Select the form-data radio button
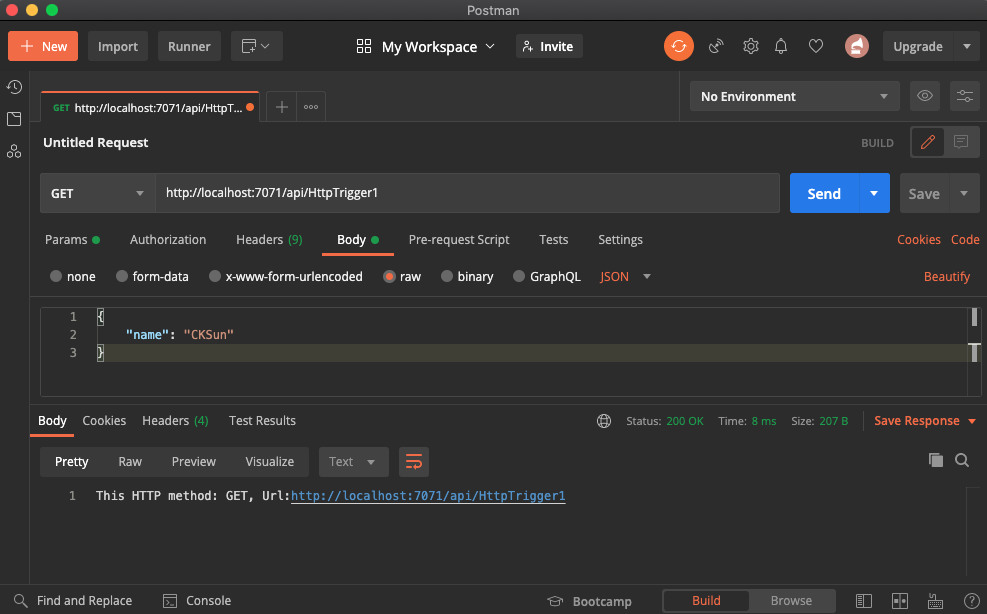Image resolution: width=987 pixels, height=614 pixels. click(122, 276)
